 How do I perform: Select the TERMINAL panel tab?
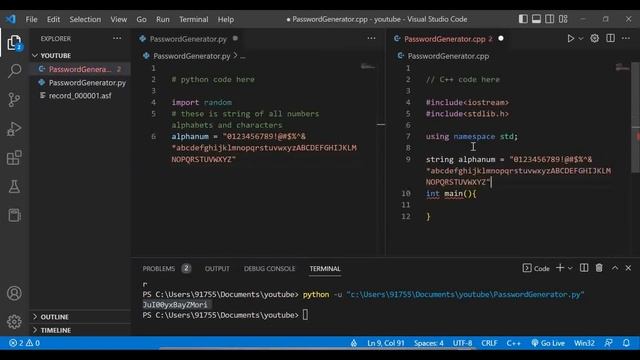coord(324,269)
